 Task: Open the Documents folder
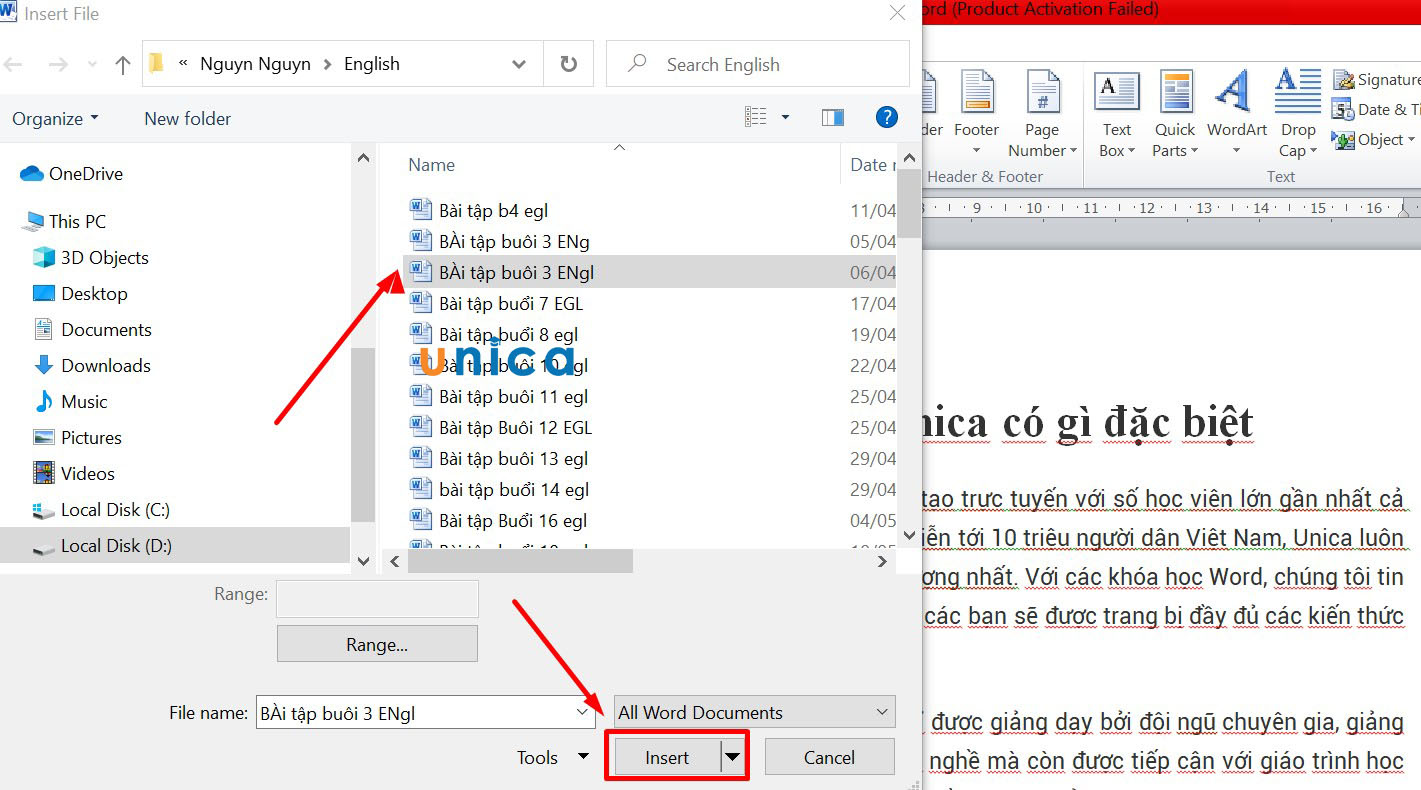pyautogui.click(x=92, y=329)
